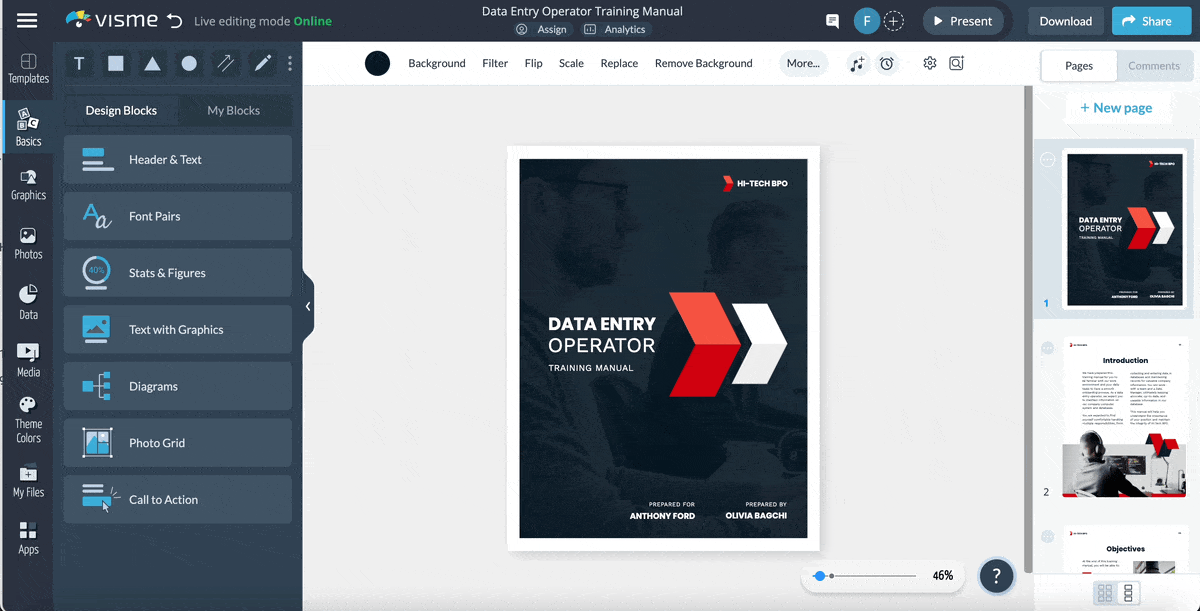1200x611 pixels.
Task: Pick the pen drawing tool
Action: pyautogui.click(x=263, y=64)
